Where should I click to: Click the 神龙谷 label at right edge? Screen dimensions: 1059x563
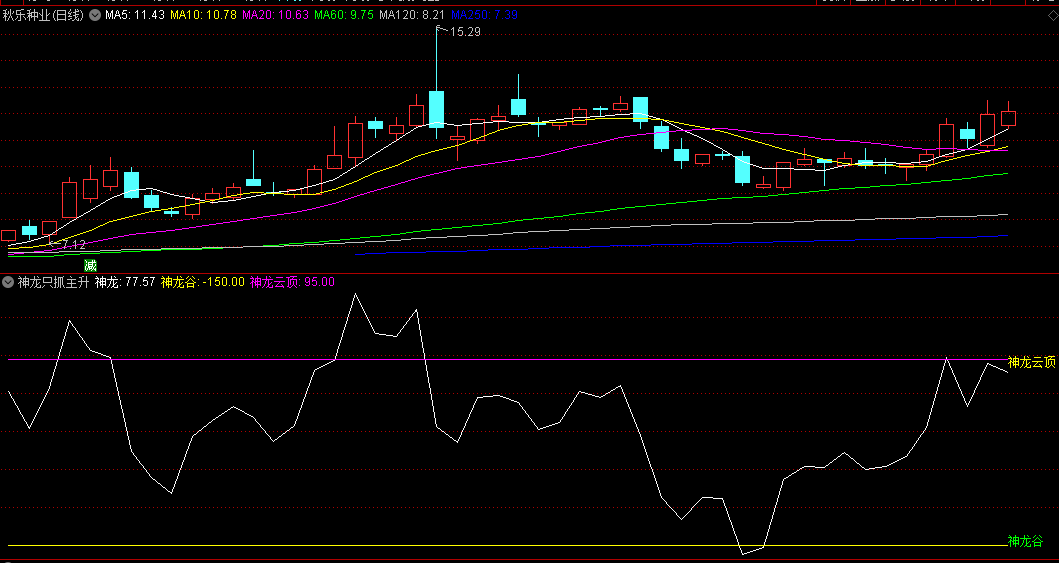pos(1025,541)
